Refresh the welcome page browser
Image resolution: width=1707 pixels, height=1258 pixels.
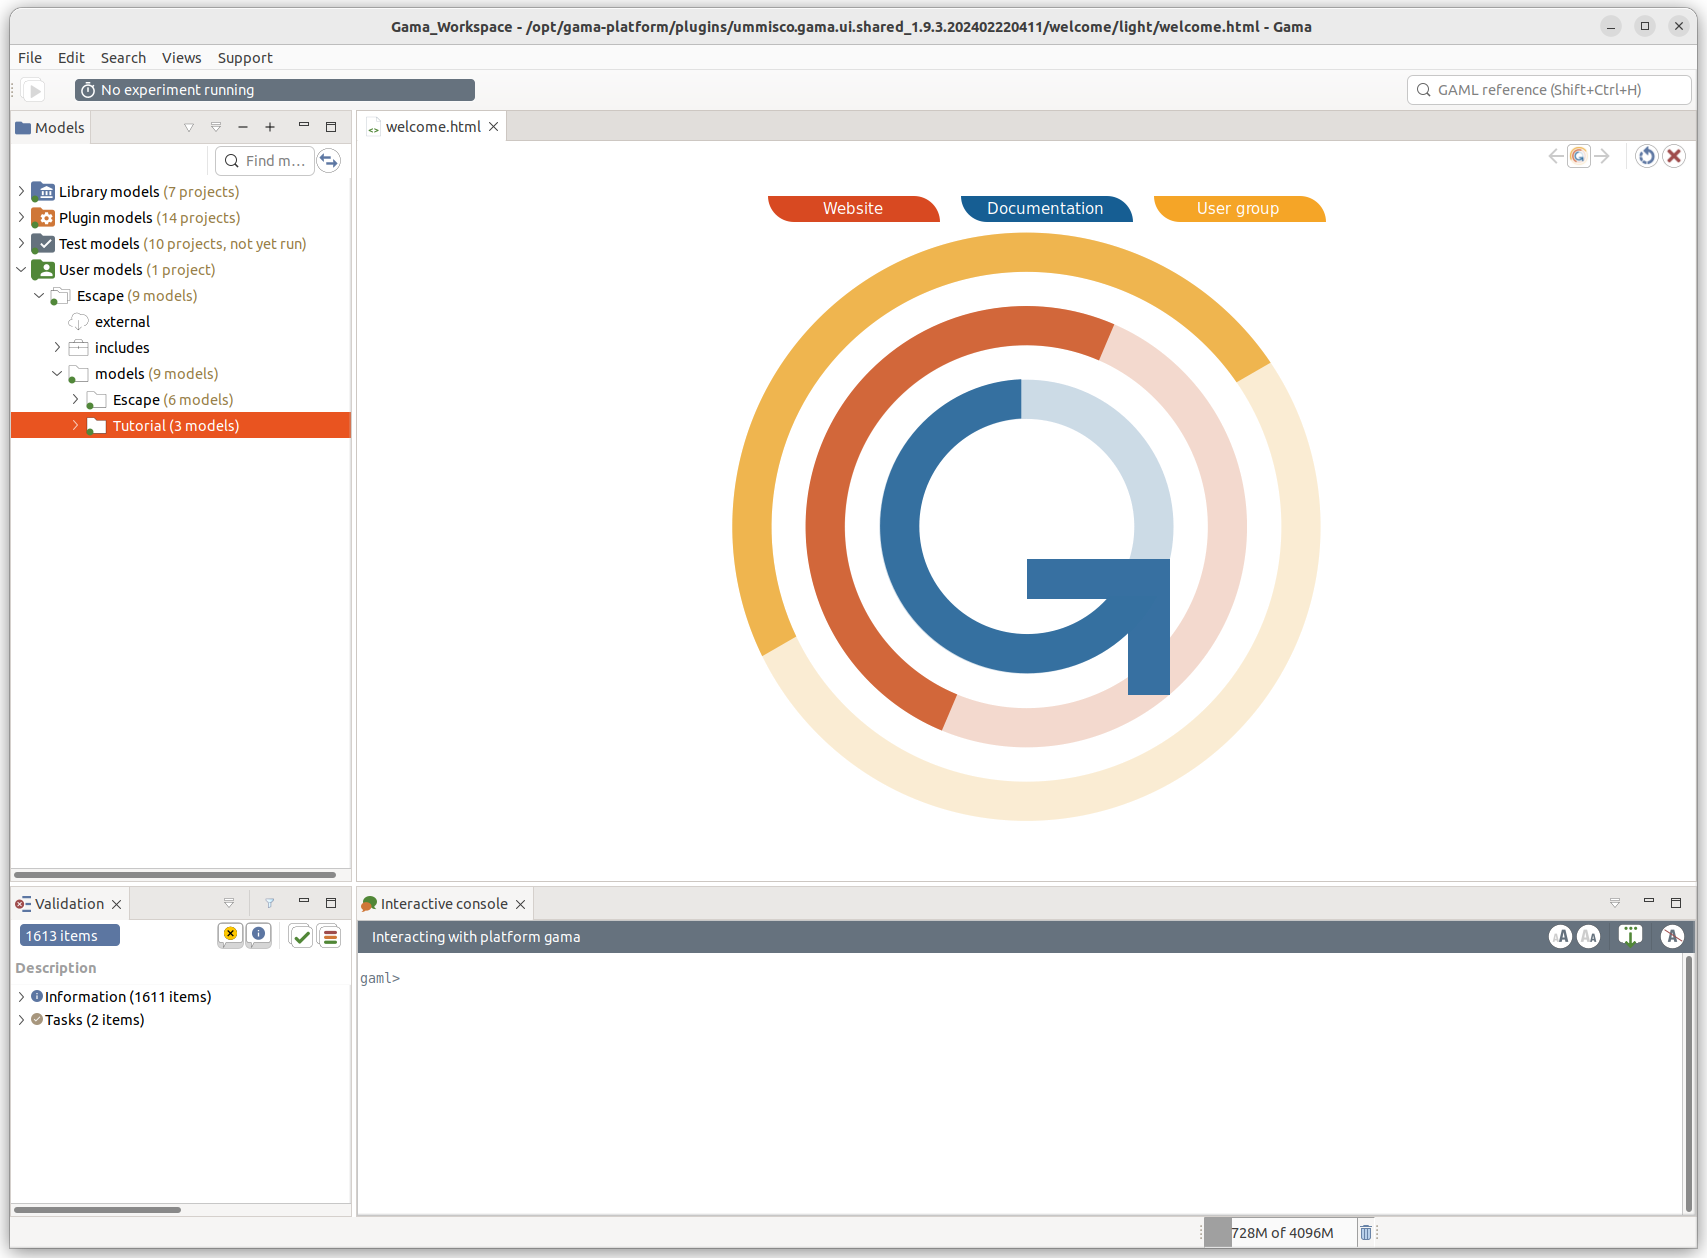tap(1646, 156)
